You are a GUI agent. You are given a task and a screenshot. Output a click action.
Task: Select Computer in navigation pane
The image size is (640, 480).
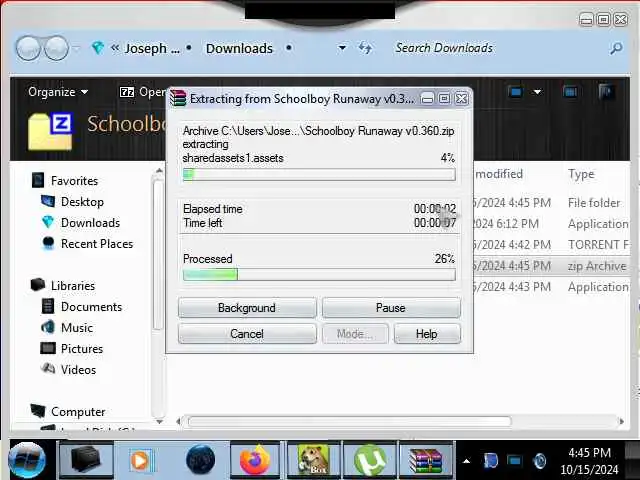[x=78, y=412]
